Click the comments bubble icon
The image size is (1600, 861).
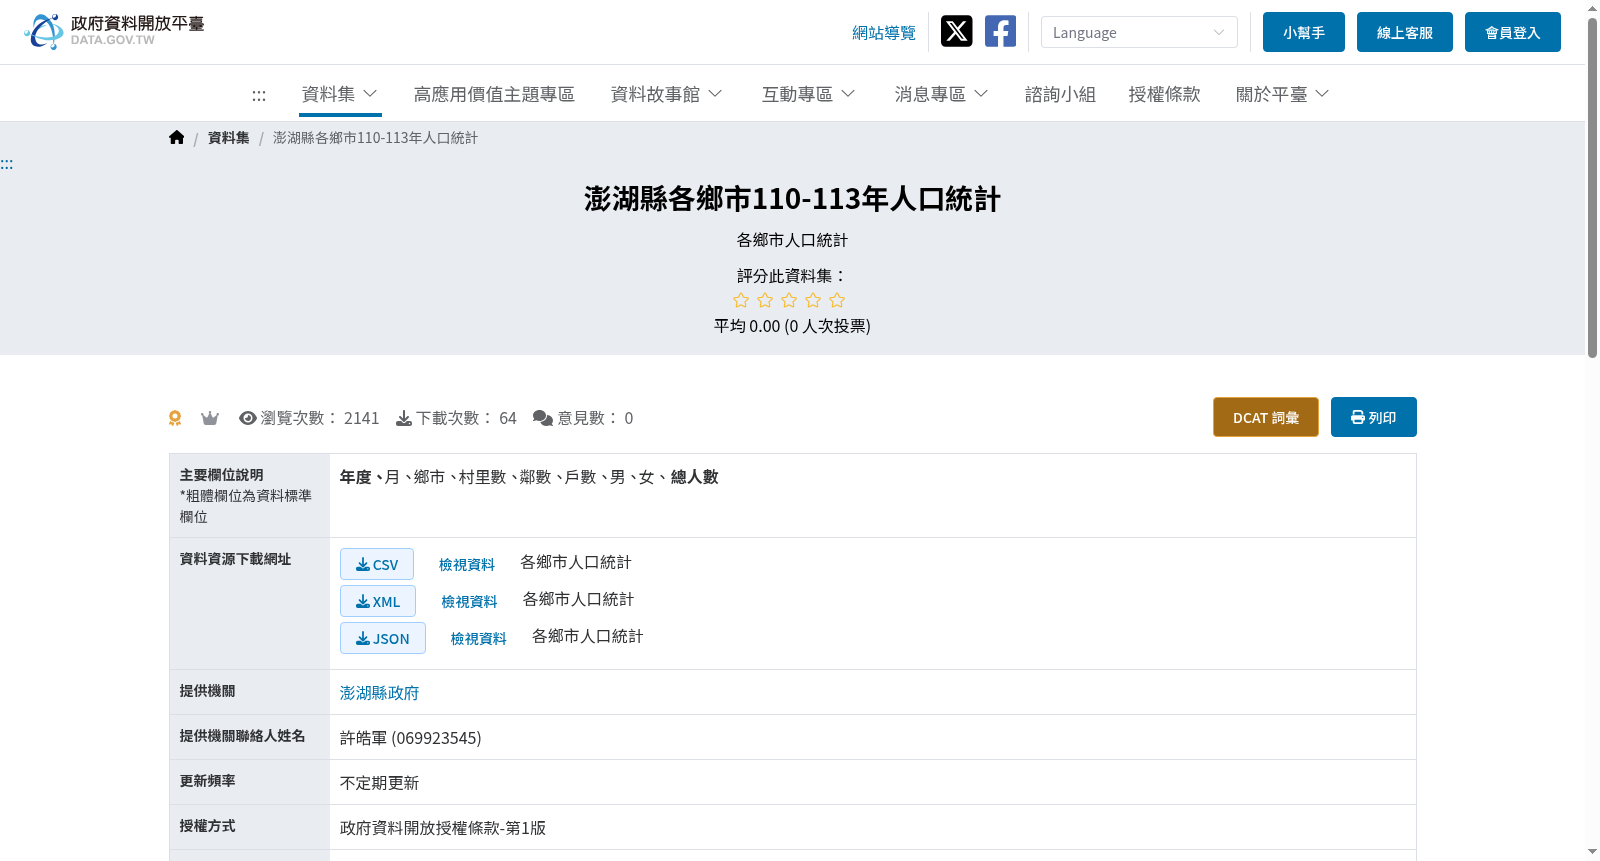click(543, 418)
